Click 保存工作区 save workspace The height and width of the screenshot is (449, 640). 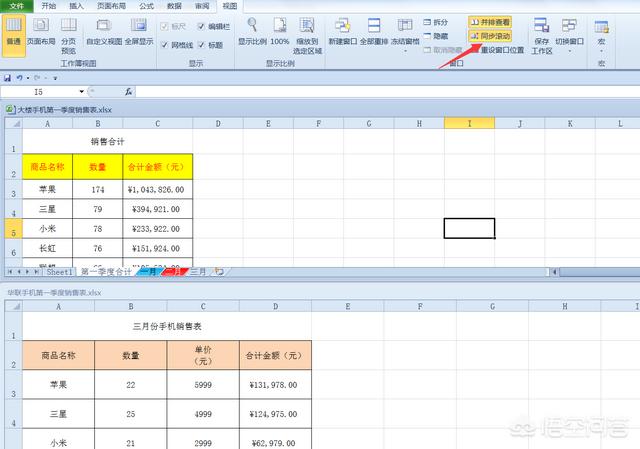point(542,36)
